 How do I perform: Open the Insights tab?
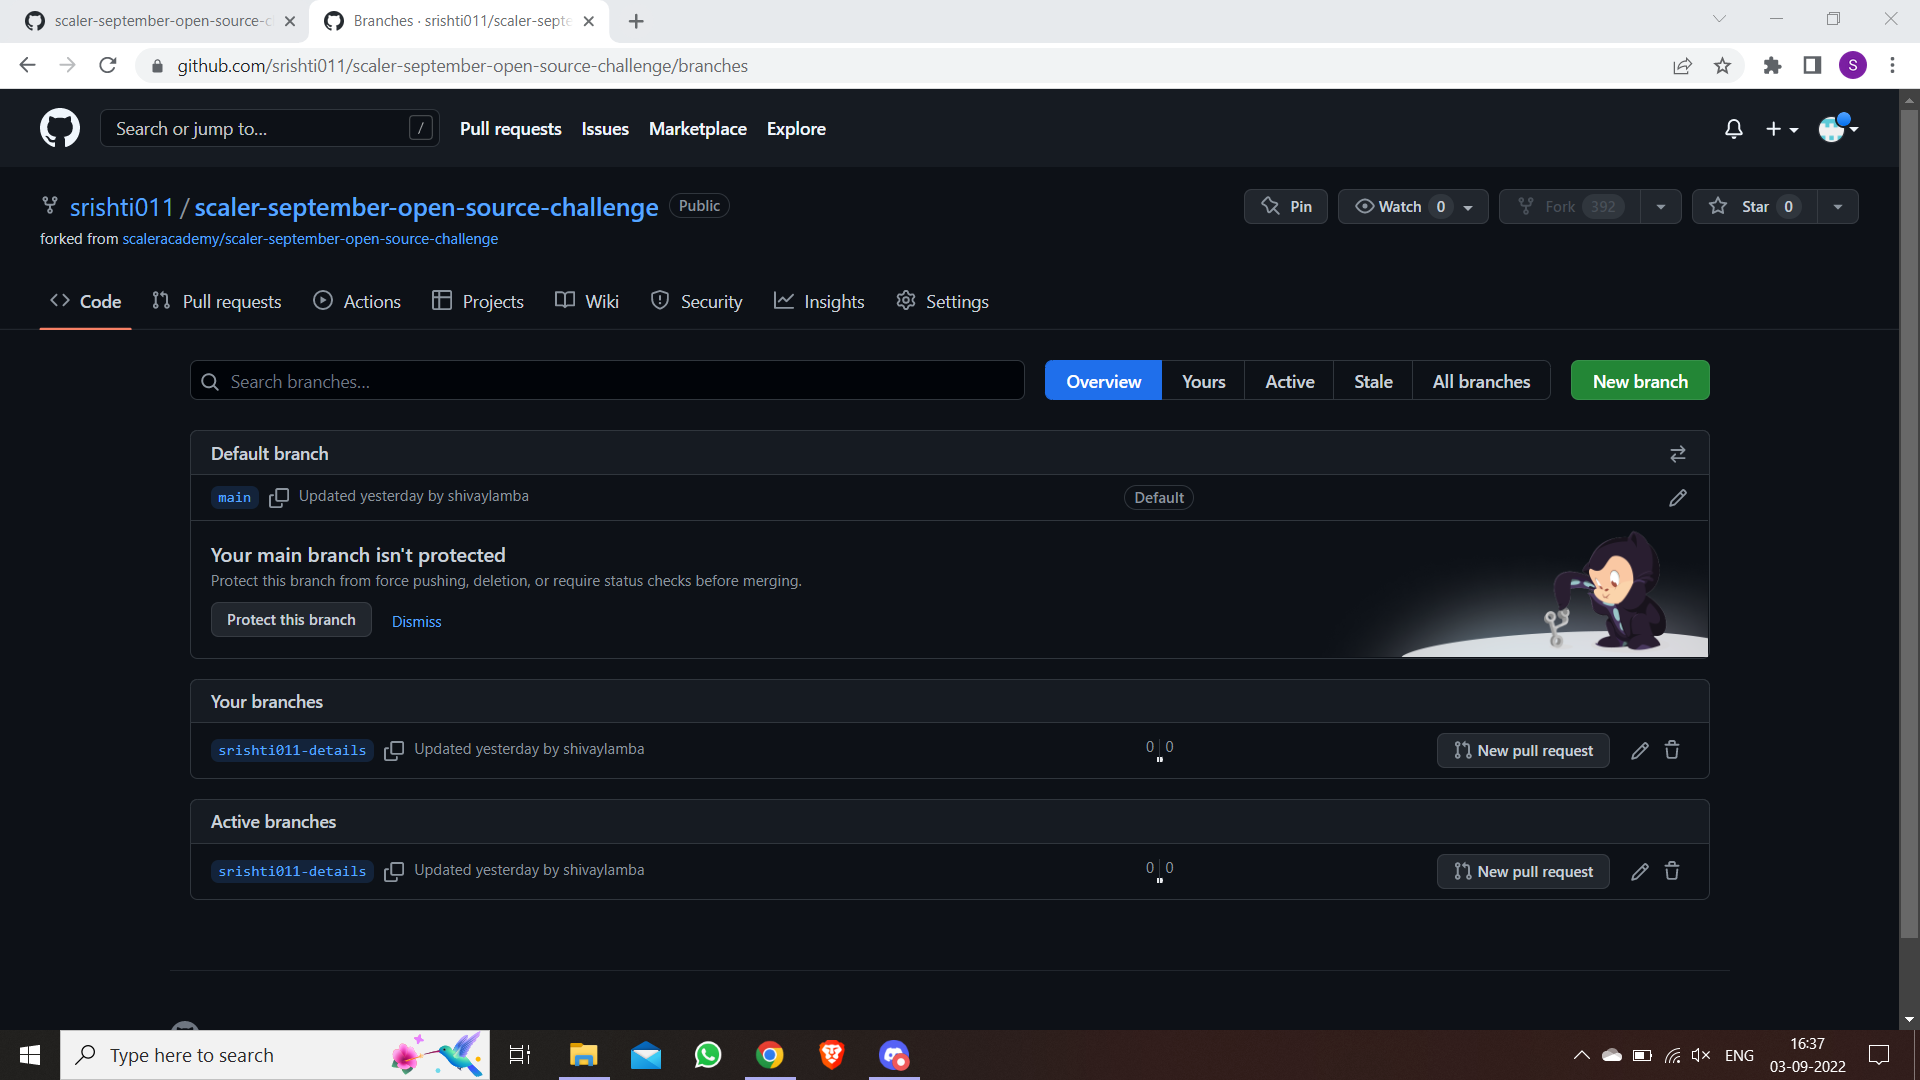819,300
